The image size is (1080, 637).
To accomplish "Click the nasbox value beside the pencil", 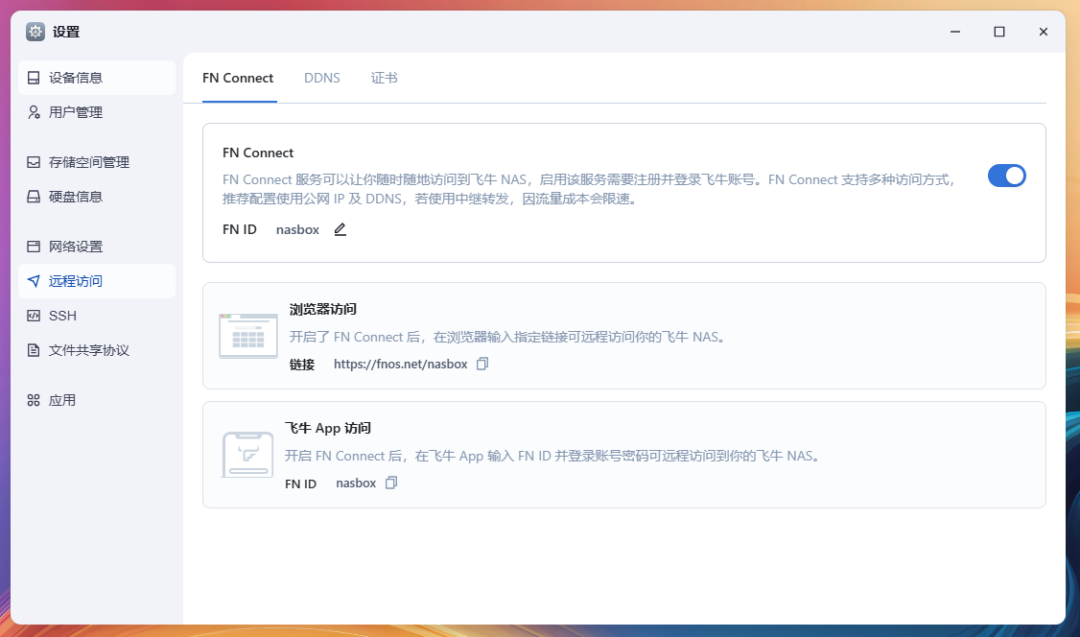I will click(298, 229).
